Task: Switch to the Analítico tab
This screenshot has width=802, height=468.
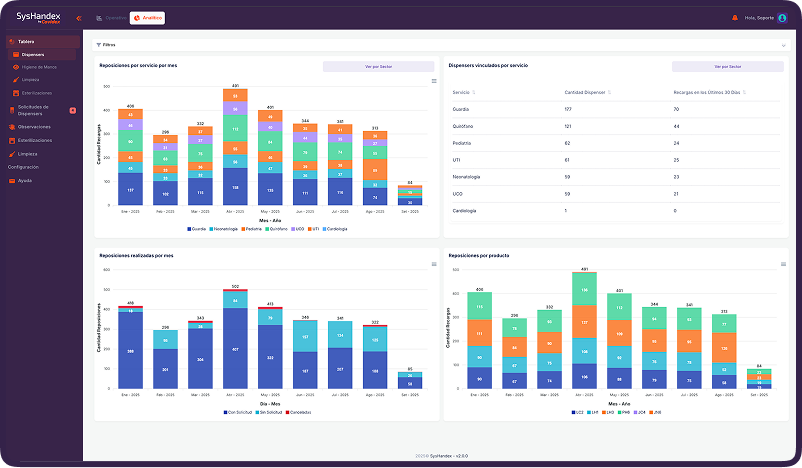Action: pos(147,18)
